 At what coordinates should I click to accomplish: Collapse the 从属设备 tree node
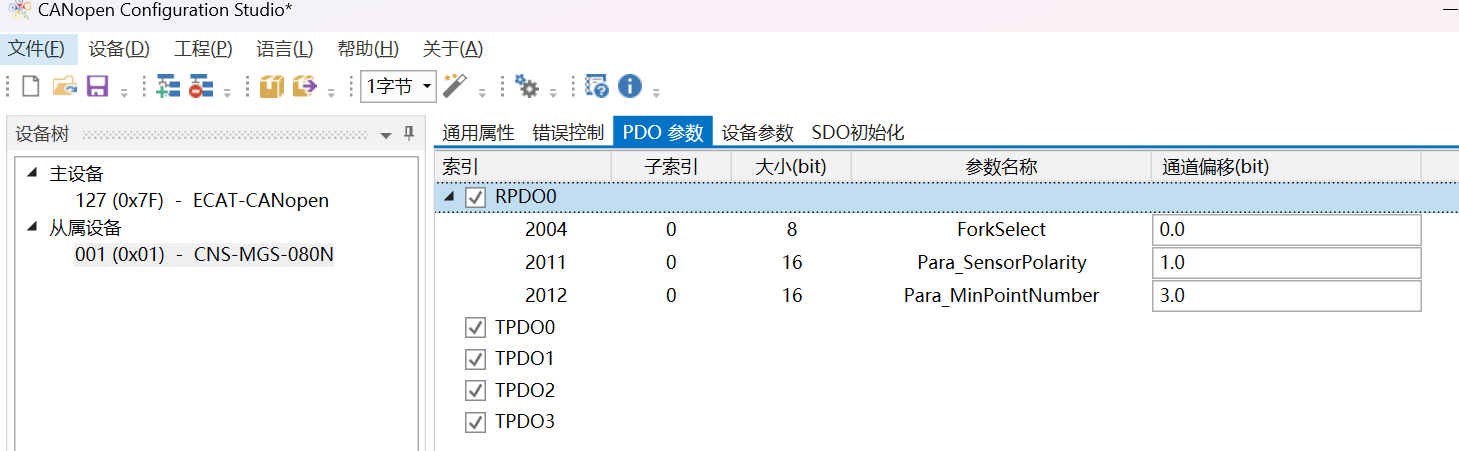tap(32, 226)
